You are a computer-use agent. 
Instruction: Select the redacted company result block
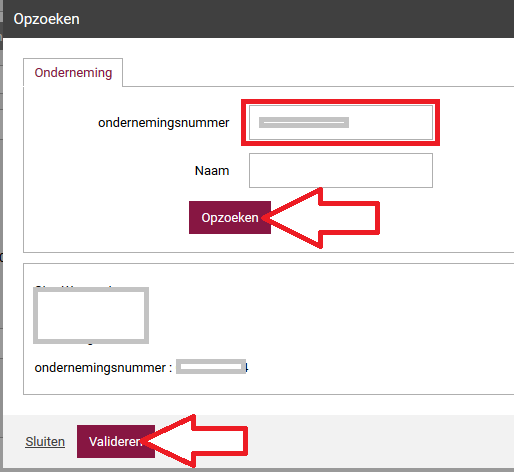pyautogui.click(x=91, y=315)
